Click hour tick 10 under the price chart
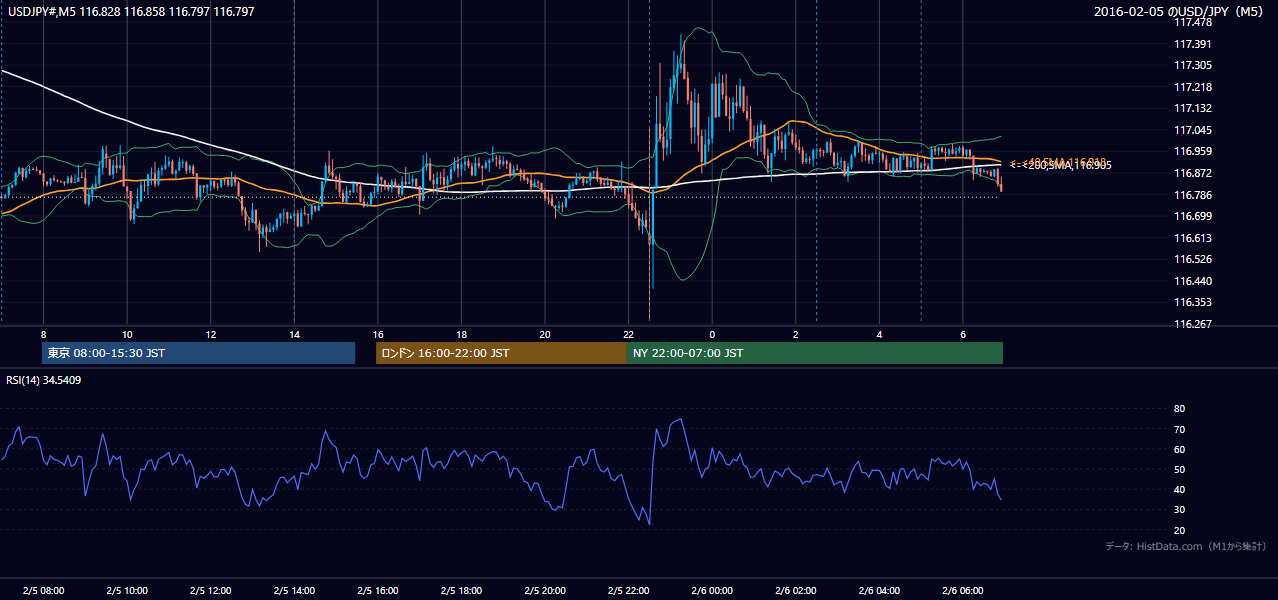The height and width of the screenshot is (600, 1278). 127,334
